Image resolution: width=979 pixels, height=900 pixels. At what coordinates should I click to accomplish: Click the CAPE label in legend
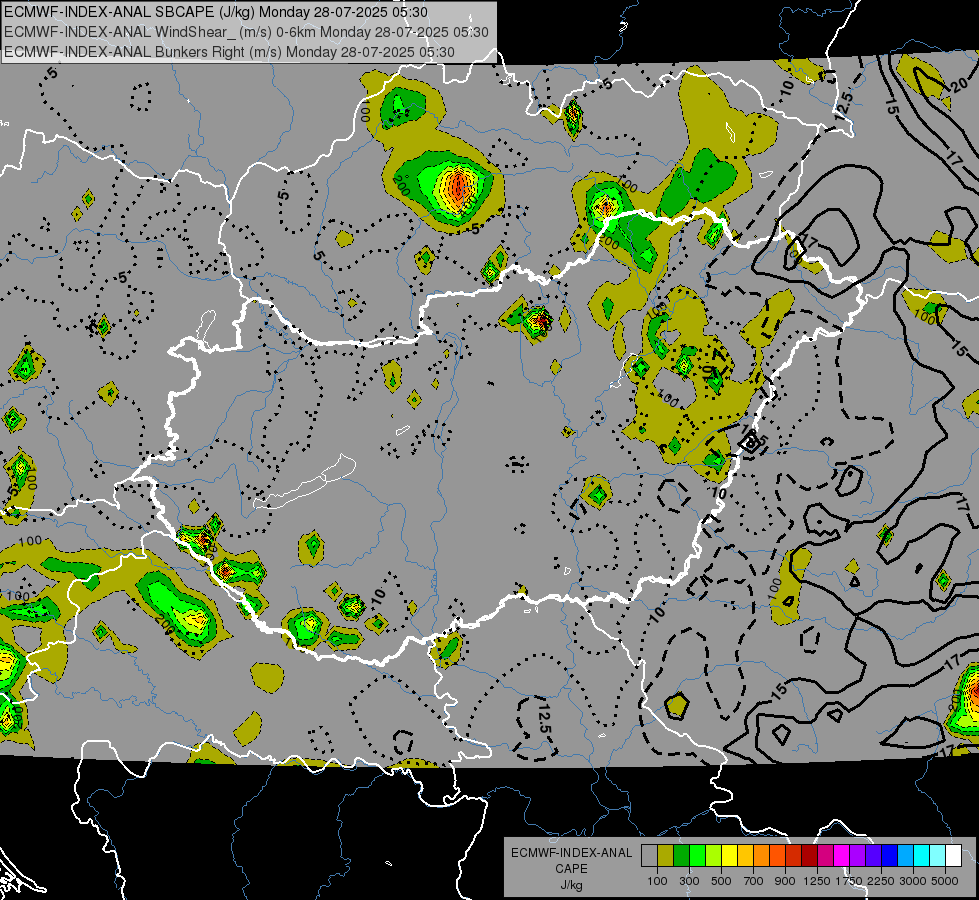pyautogui.click(x=571, y=869)
